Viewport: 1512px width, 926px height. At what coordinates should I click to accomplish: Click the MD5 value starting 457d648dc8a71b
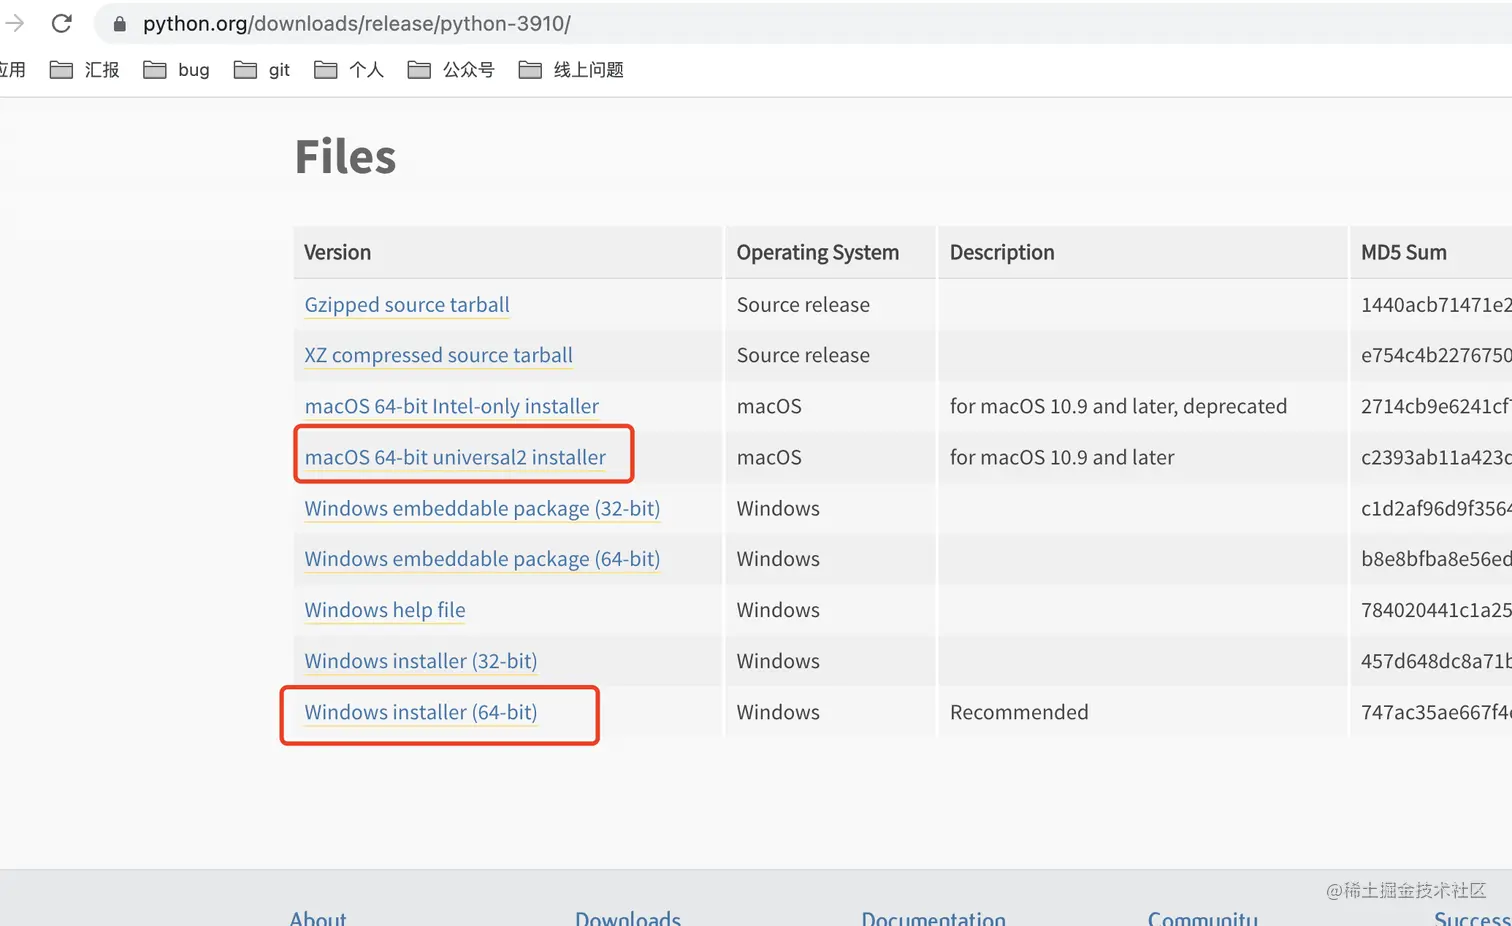coord(1436,661)
